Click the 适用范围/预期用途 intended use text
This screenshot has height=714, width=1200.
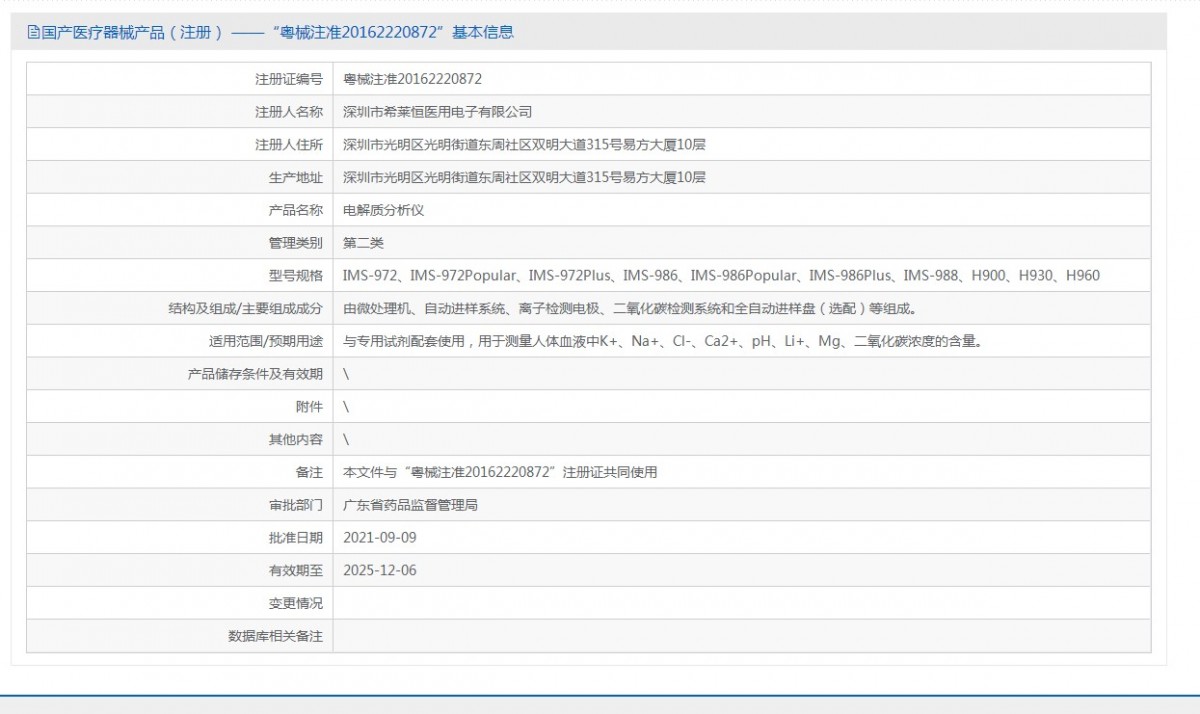pyautogui.click(x=663, y=342)
